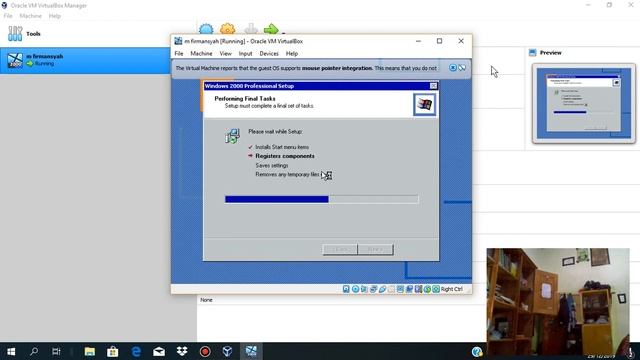Click the red screen recorder taskbar icon
This screenshot has width=640, height=360.
(x=205, y=351)
